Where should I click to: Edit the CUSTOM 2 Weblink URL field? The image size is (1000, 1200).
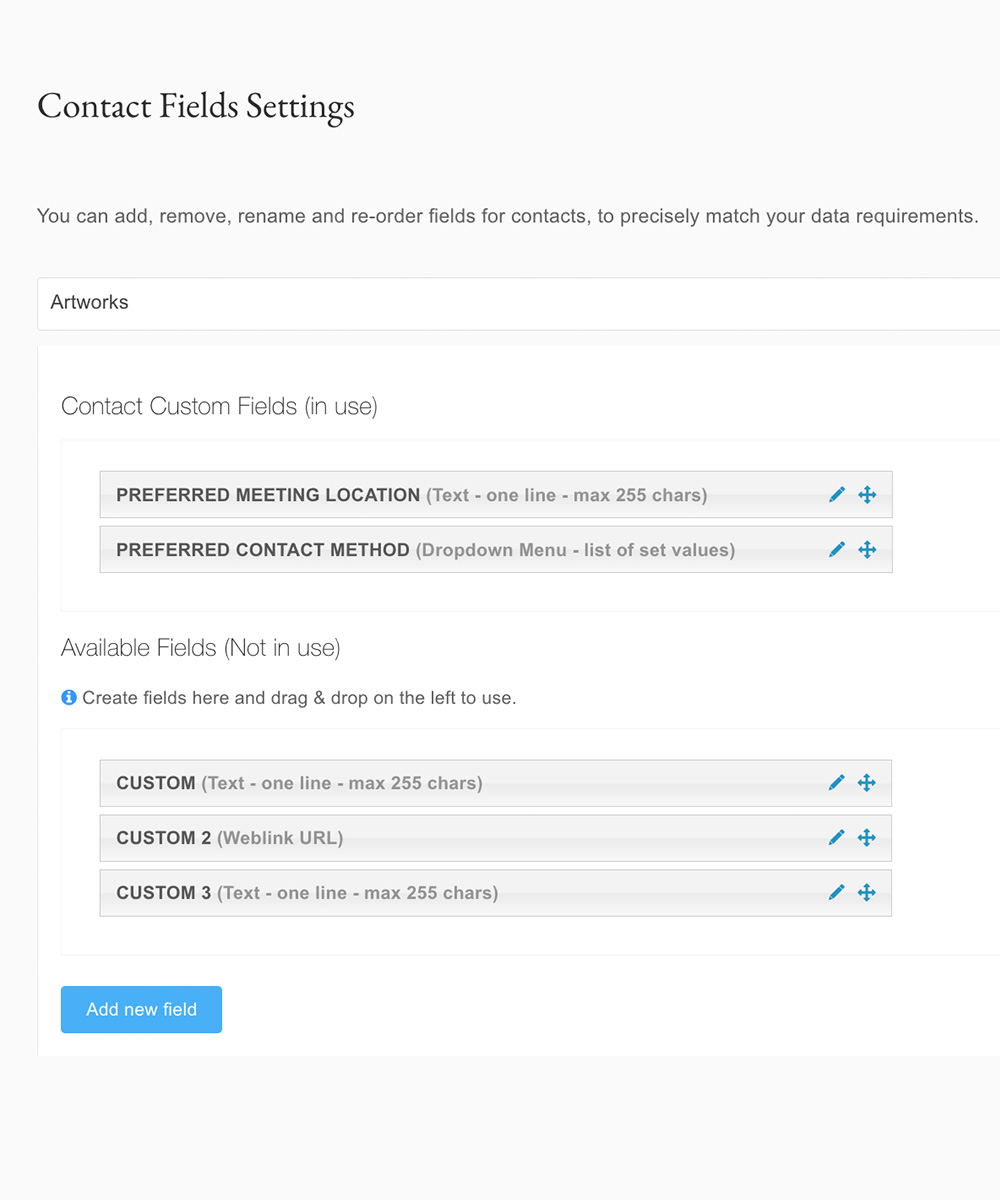[x=837, y=838]
